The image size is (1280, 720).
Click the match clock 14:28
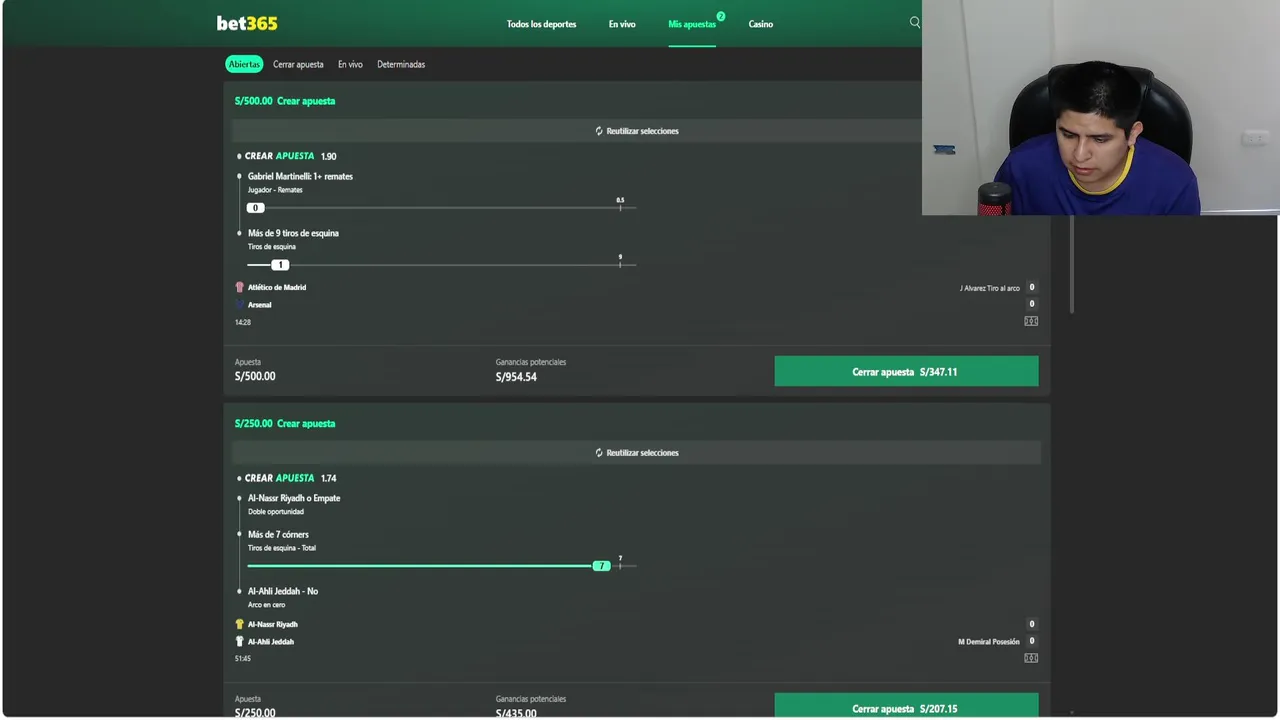[243, 322]
